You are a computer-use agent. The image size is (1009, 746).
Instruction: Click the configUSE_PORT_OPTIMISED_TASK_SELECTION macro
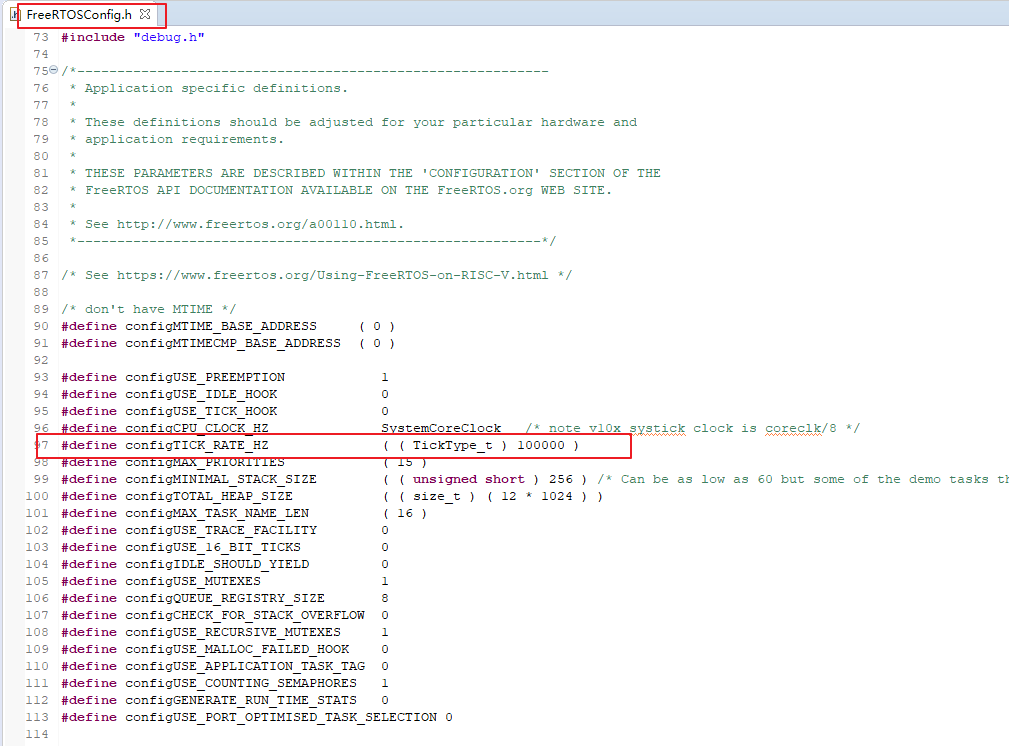pyautogui.click(x=280, y=717)
